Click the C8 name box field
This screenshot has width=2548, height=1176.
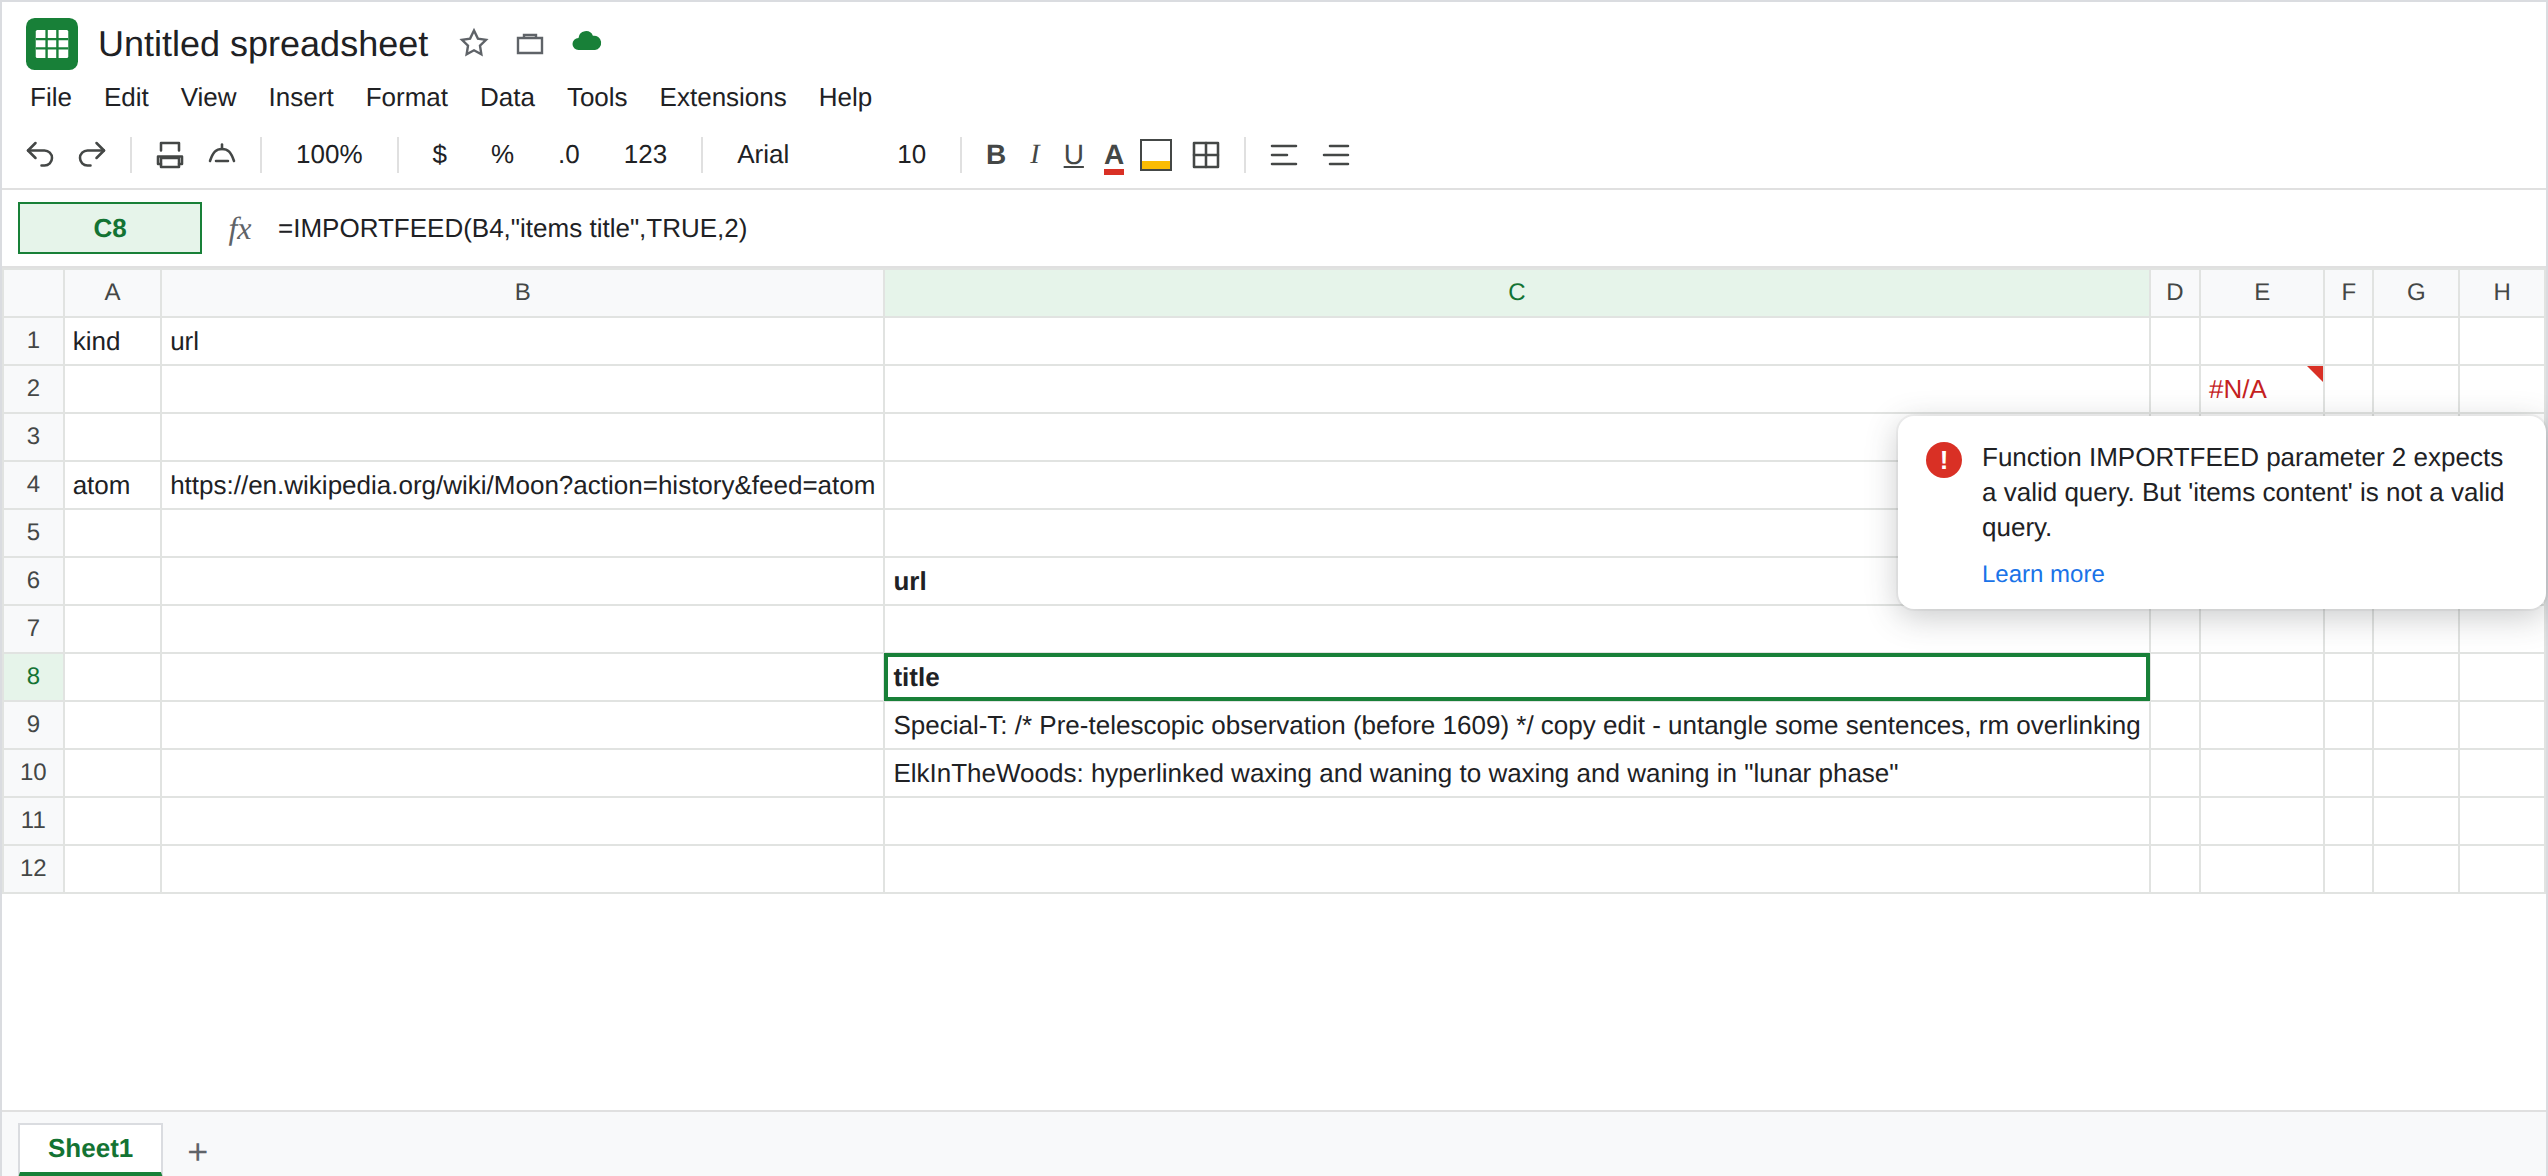[x=110, y=228]
